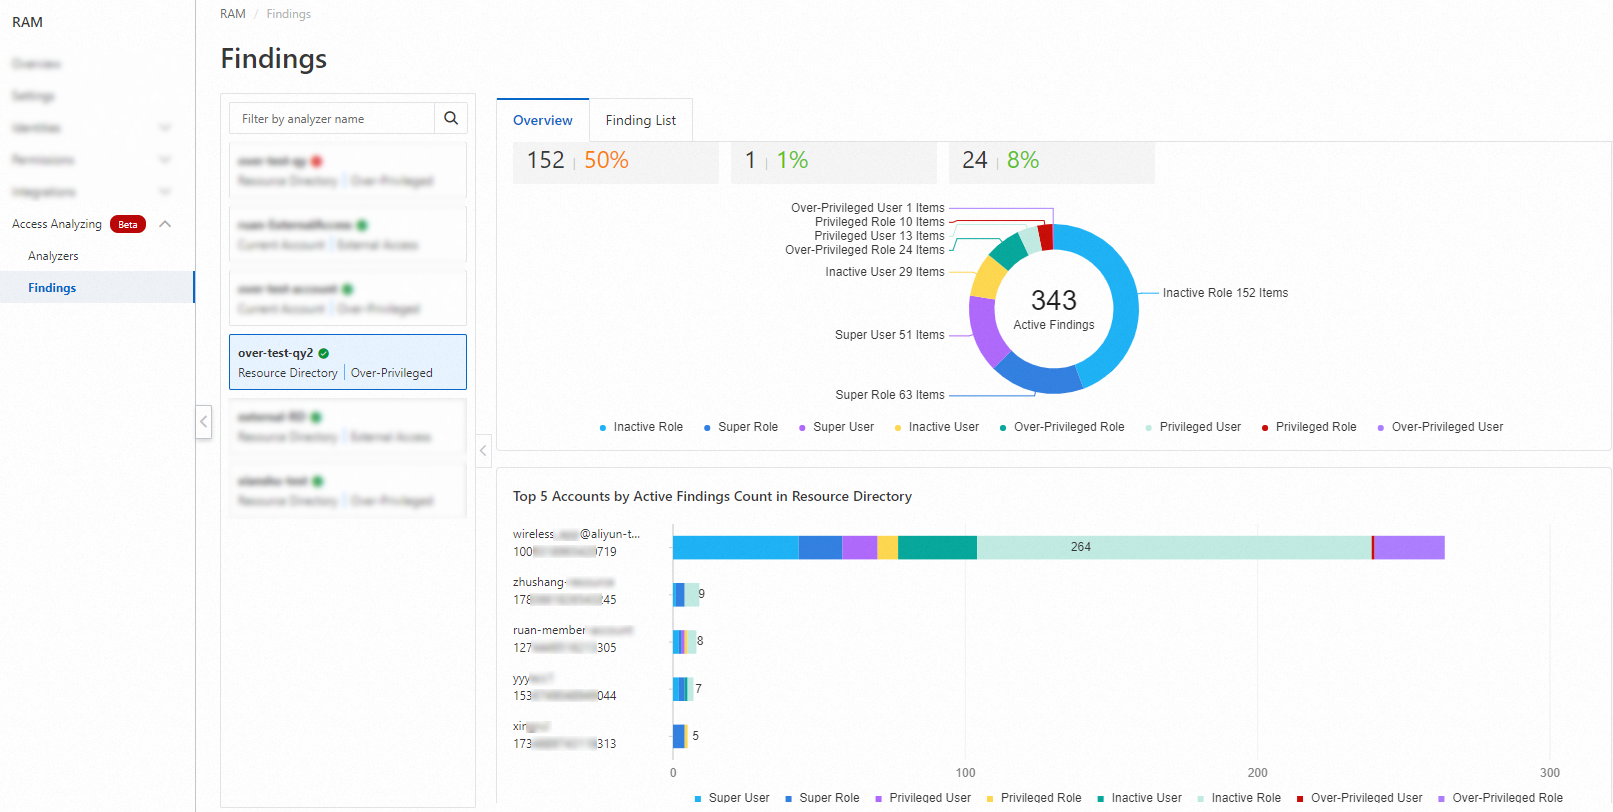This screenshot has height=812, width=1613.
Task: Toggle Privileged User in bar chart legend
Action: click(923, 798)
